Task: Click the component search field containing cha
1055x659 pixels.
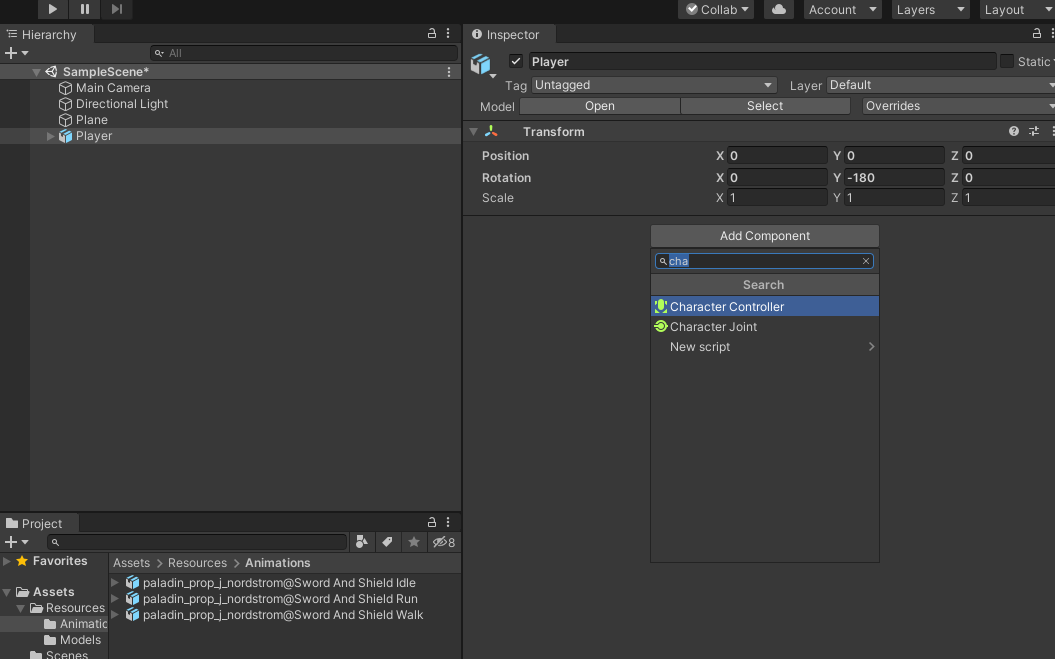Action: [764, 261]
